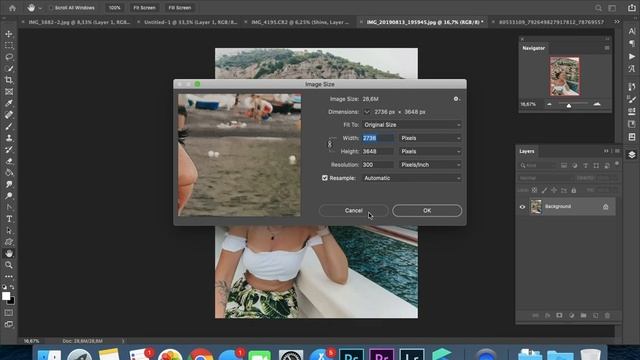Select the Clone Stamp tool
The width and height of the screenshot is (640, 360).
point(9,138)
